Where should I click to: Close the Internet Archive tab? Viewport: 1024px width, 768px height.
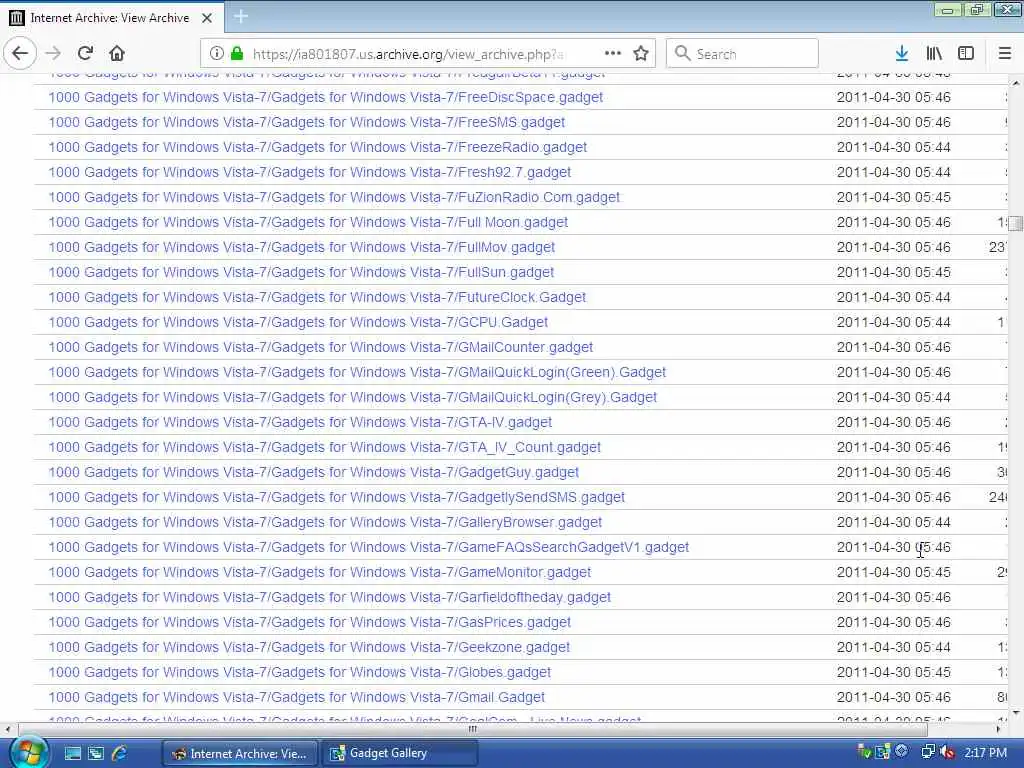pyautogui.click(x=207, y=18)
